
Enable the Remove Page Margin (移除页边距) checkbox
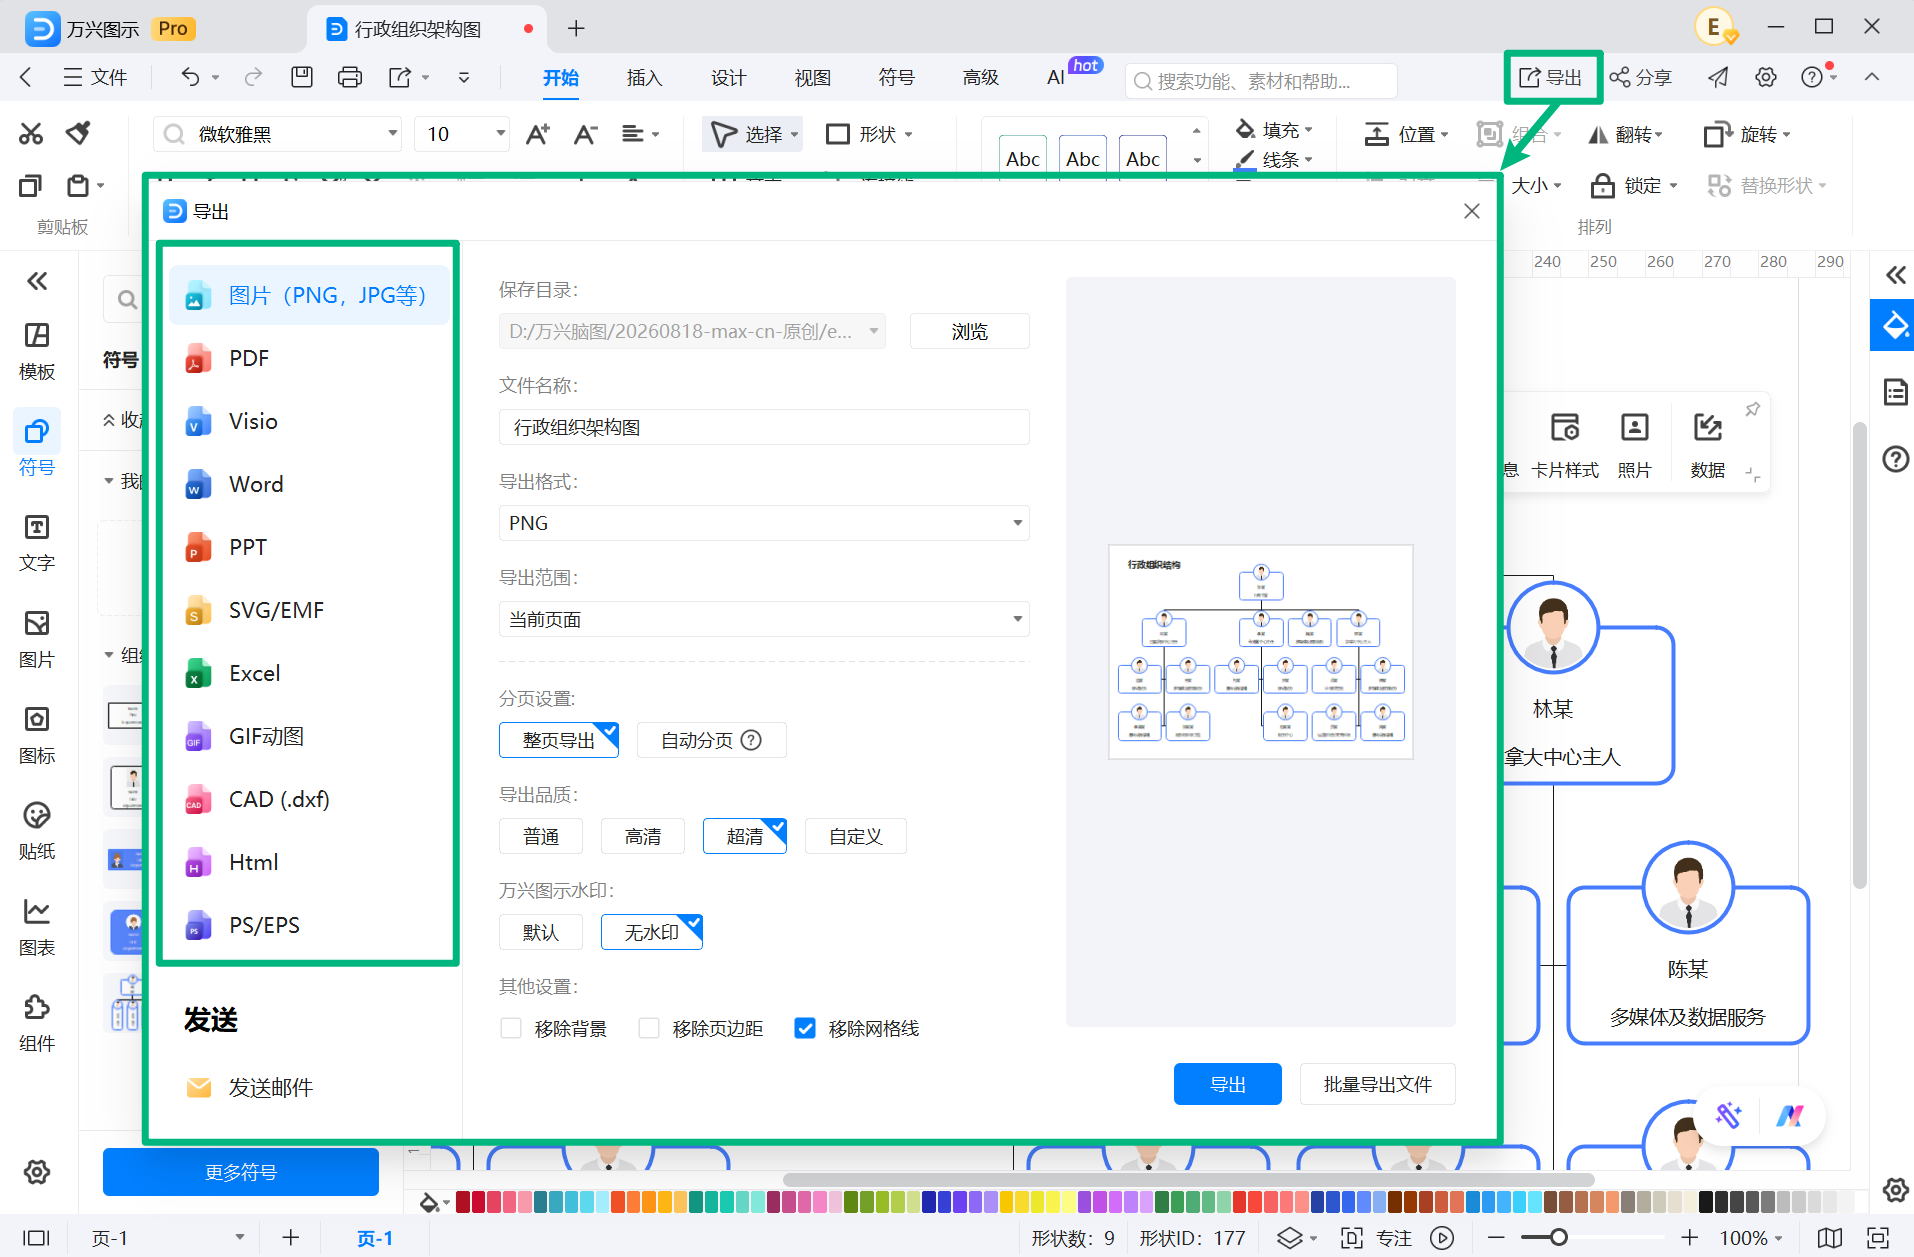click(x=649, y=1028)
